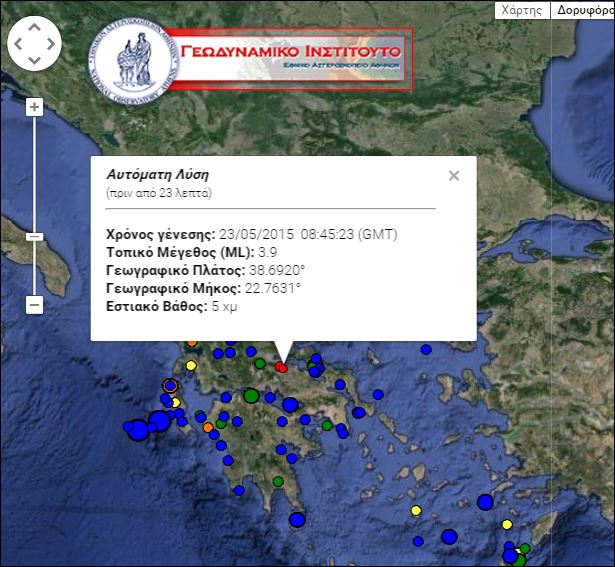Screen dimensions: 615x567
Task: Select the green marker in southern Peloponnese
Action: [278, 481]
